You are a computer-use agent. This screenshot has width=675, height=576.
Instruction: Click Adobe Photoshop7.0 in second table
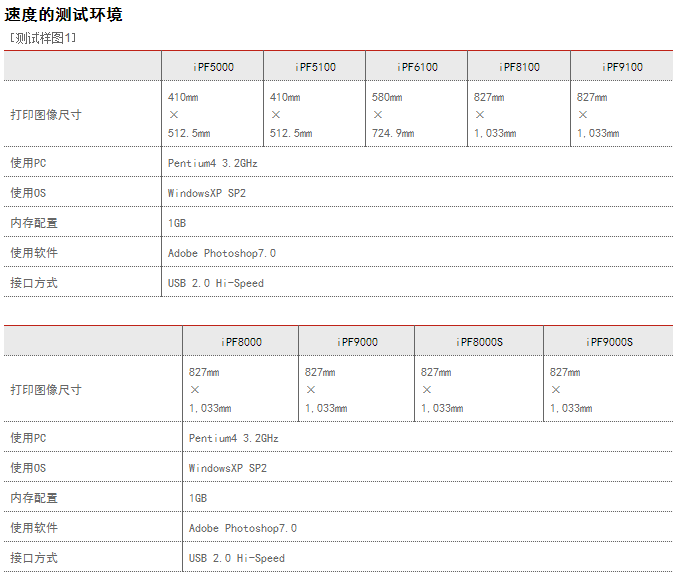click(x=243, y=529)
